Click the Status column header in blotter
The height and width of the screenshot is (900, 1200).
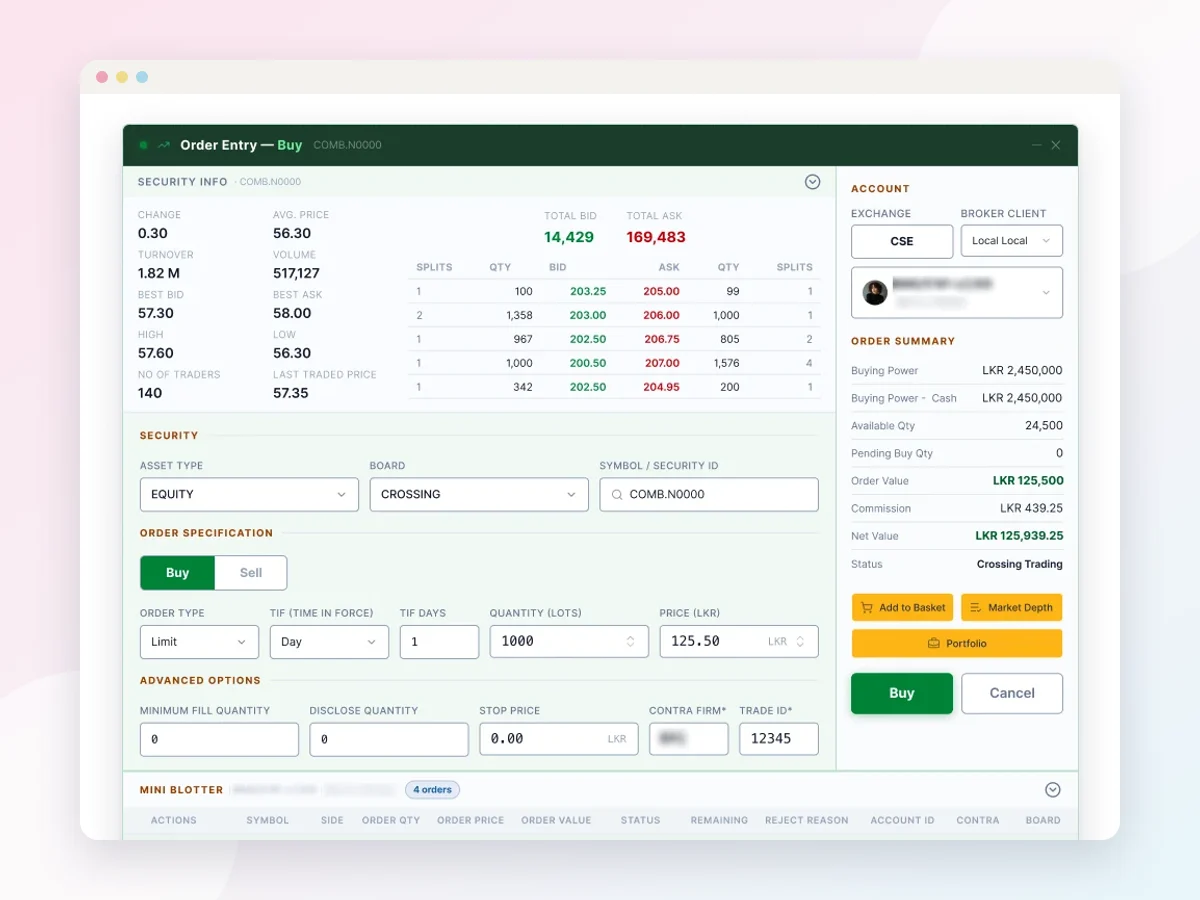pos(640,820)
